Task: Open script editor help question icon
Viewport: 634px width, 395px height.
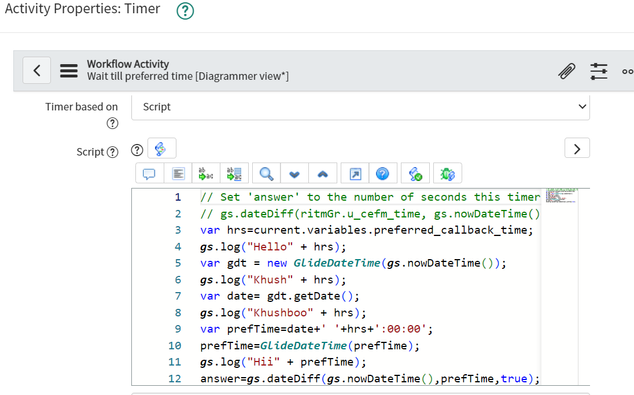Action: pyautogui.click(x=137, y=150)
